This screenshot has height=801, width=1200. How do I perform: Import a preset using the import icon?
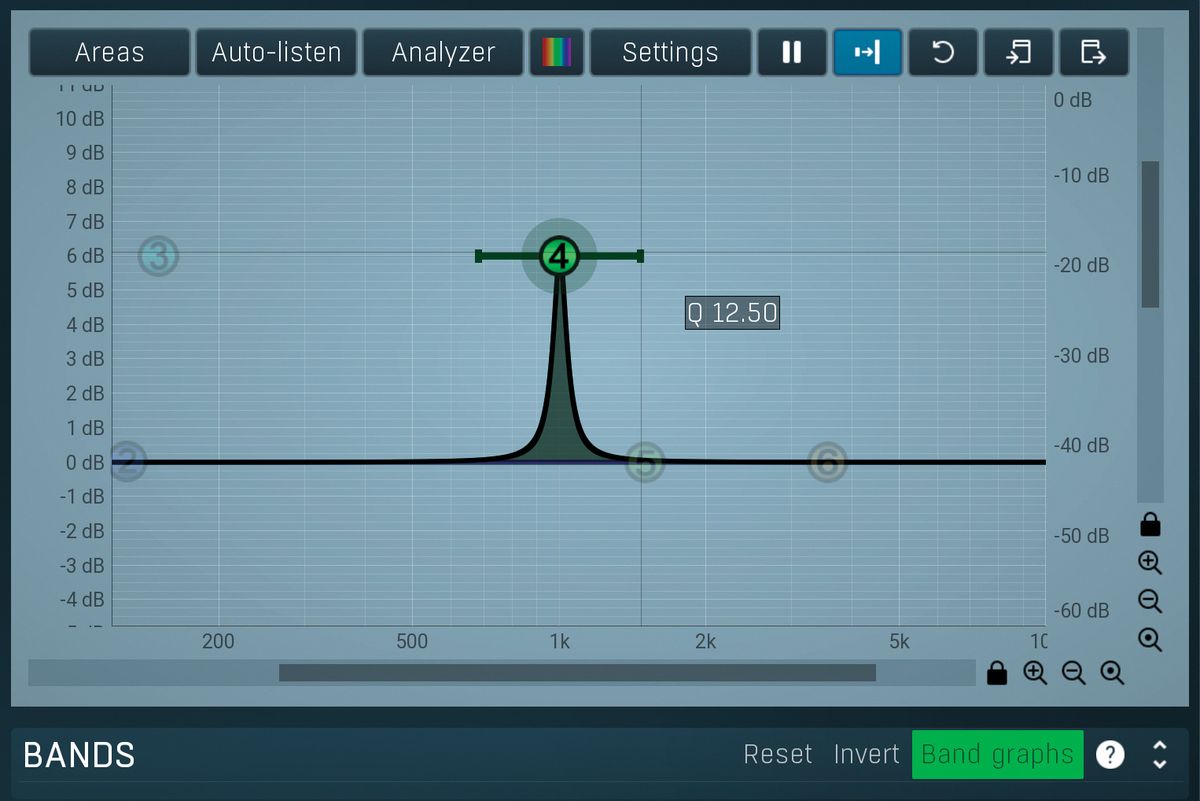tap(1018, 52)
